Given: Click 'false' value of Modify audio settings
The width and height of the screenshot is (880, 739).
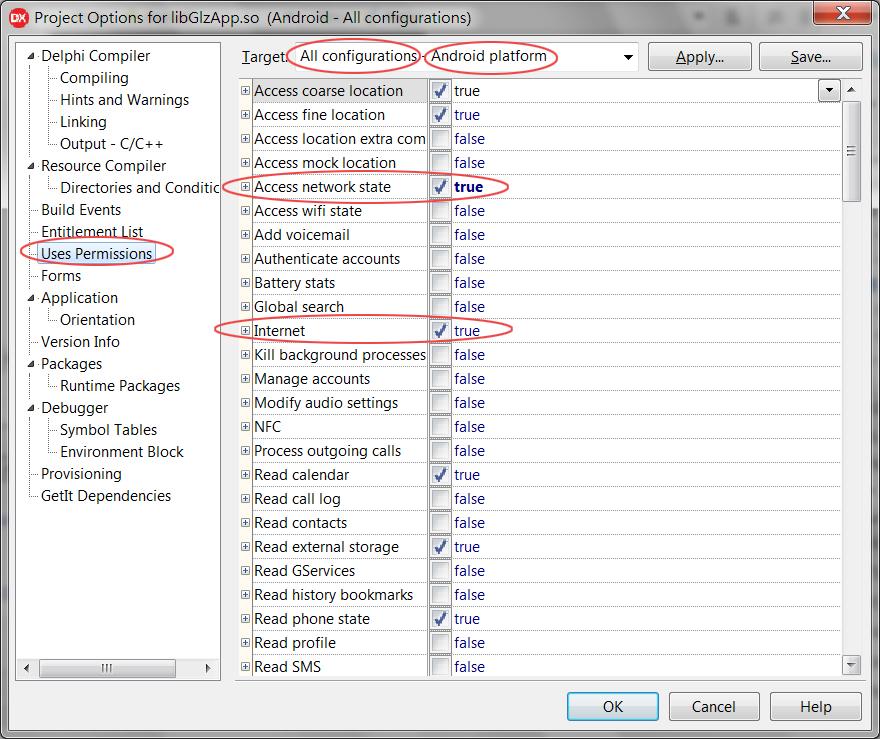Looking at the screenshot, I should (x=469, y=403).
